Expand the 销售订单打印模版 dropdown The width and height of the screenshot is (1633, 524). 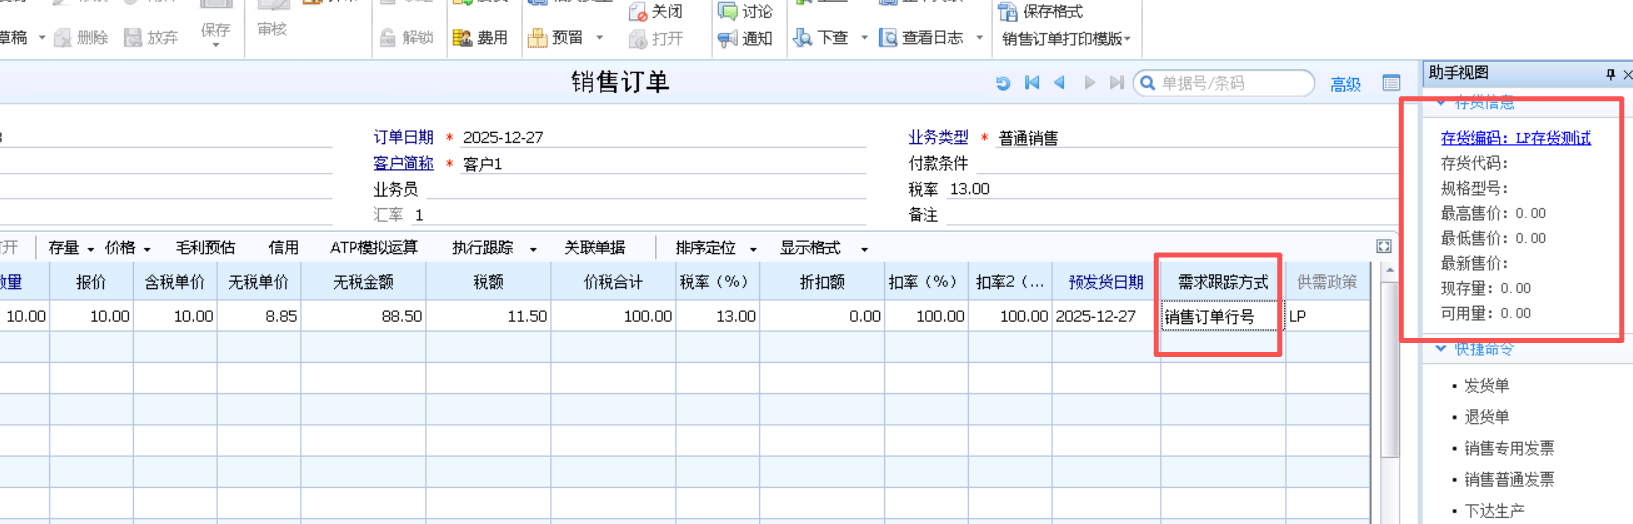click(1127, 39)
